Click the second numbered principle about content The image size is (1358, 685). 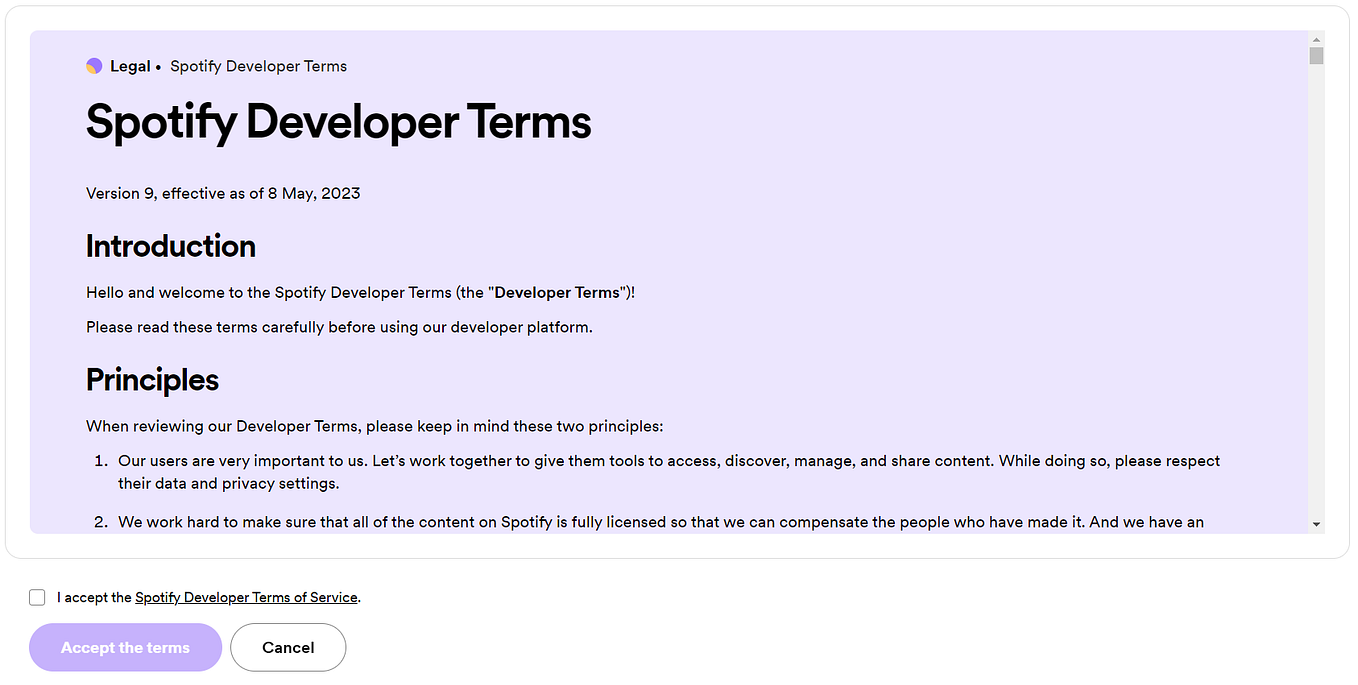[x=600, y=521]
